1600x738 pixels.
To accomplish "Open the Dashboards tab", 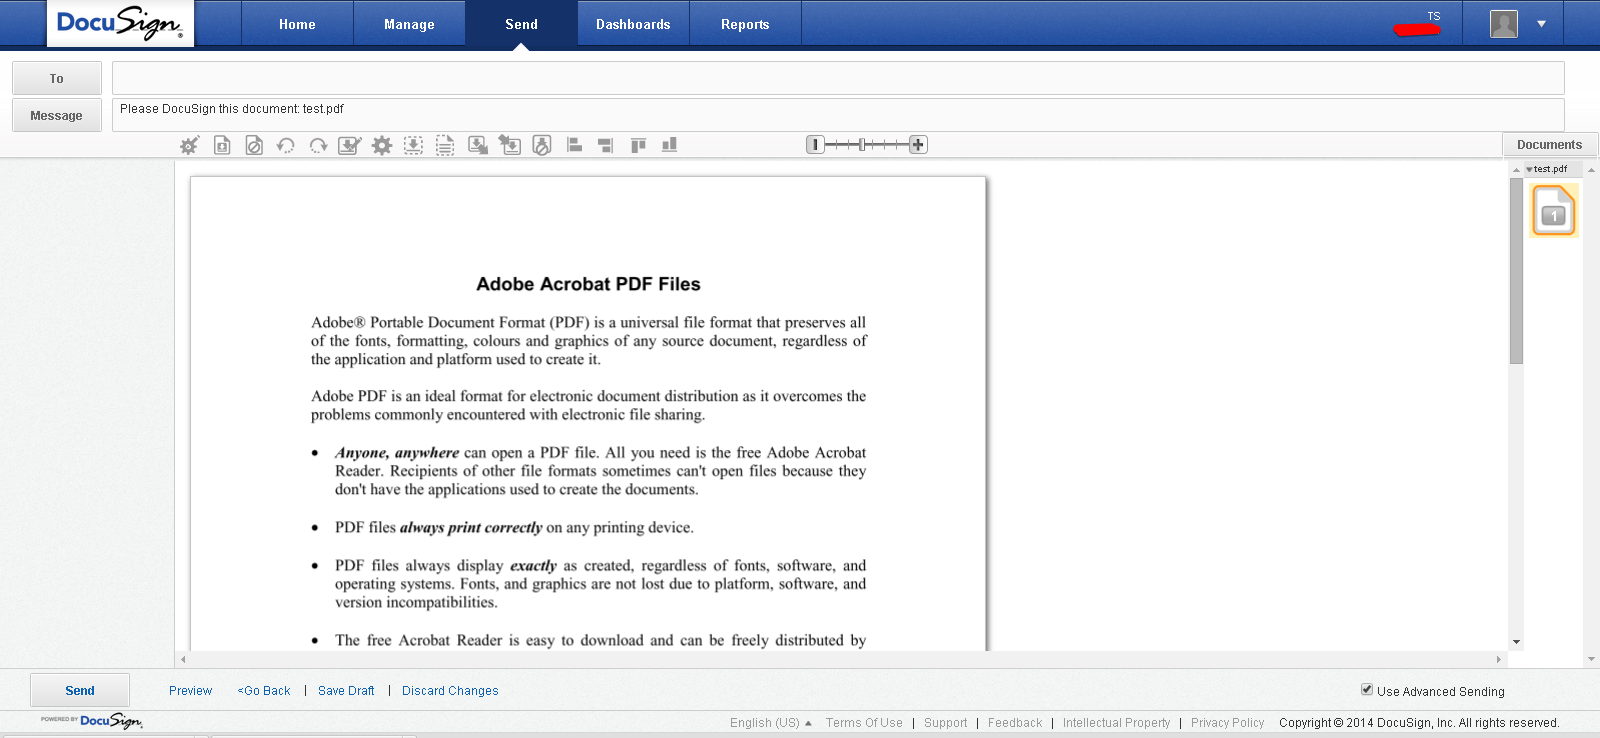I will coord(633,24).
